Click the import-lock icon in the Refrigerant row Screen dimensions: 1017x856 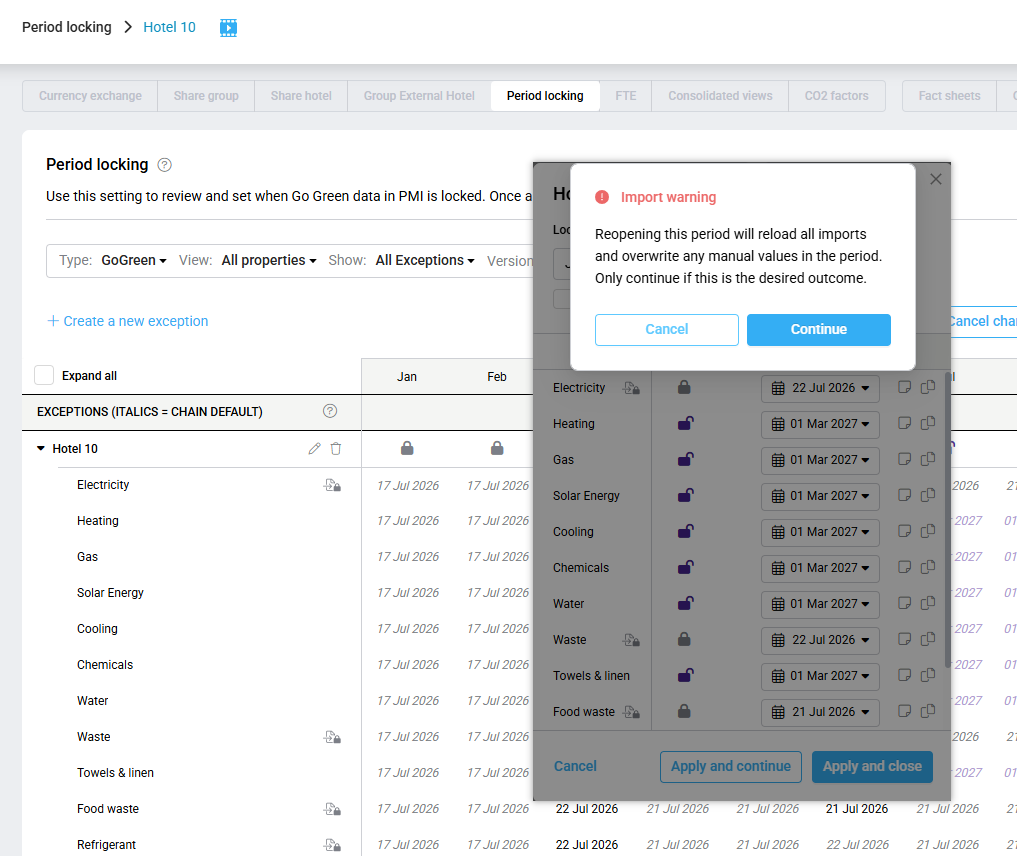(333, 845)
